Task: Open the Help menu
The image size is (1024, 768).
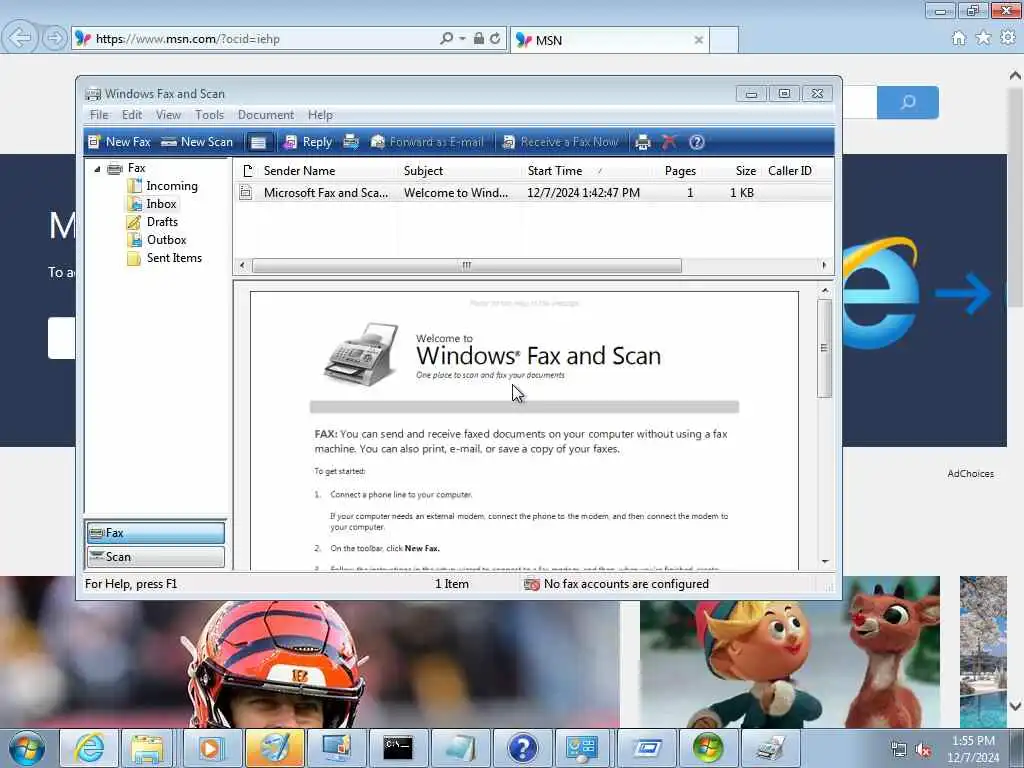Action: [x=320, y=115]
